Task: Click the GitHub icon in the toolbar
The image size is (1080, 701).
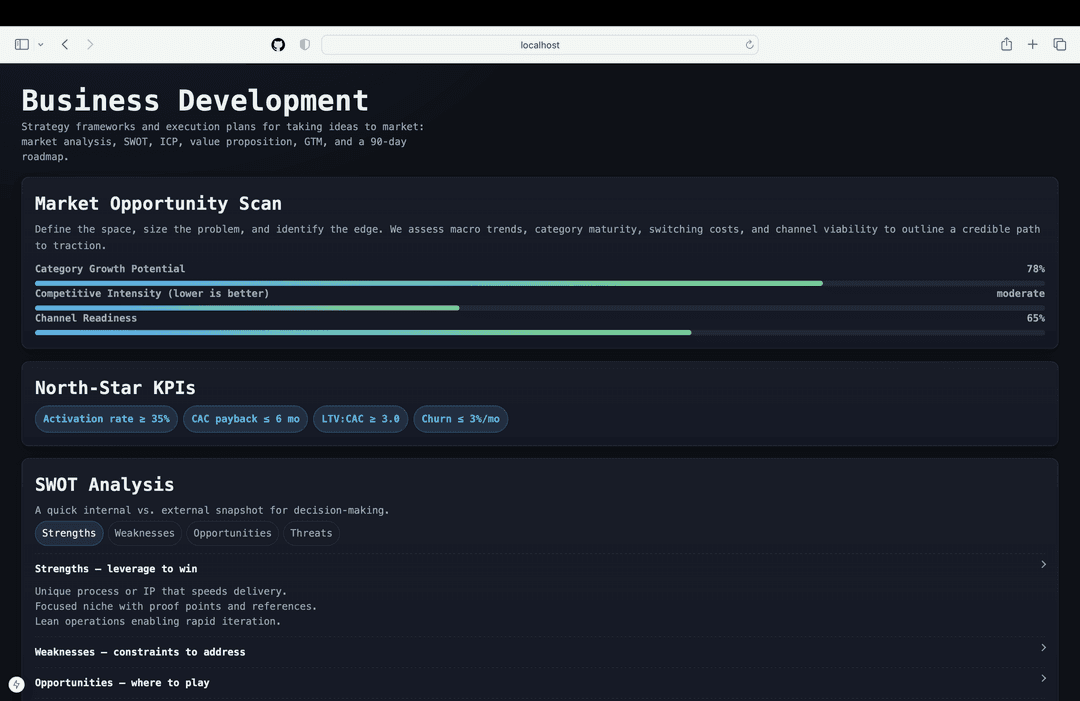Action: point(278,45)
